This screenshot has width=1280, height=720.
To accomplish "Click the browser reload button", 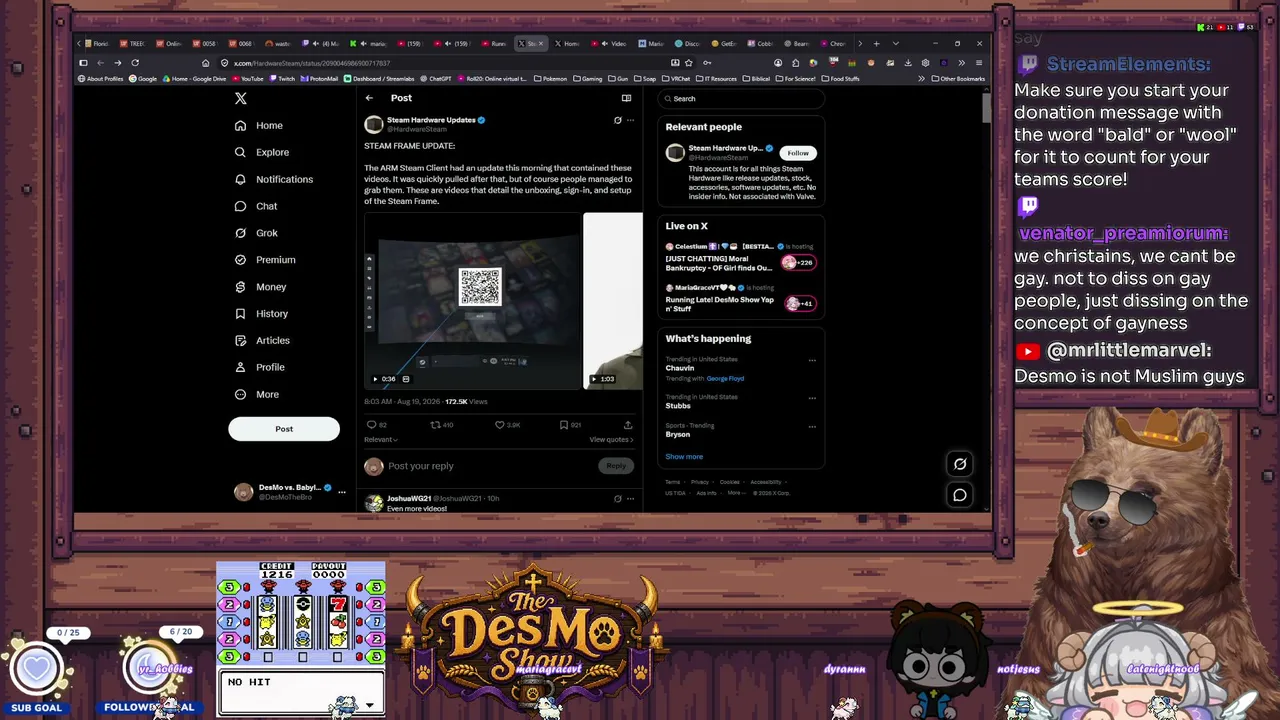I will 135,63.
